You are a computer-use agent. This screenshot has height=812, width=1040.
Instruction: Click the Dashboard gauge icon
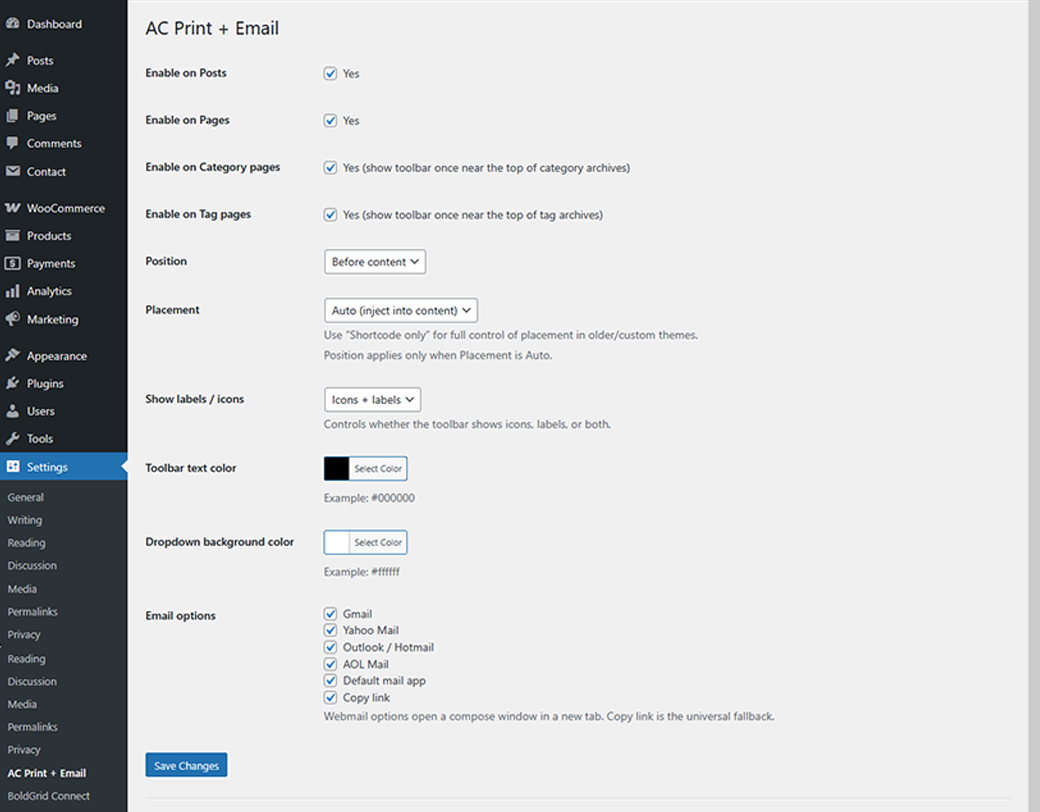pyautogui.click(x=13, y=24)
